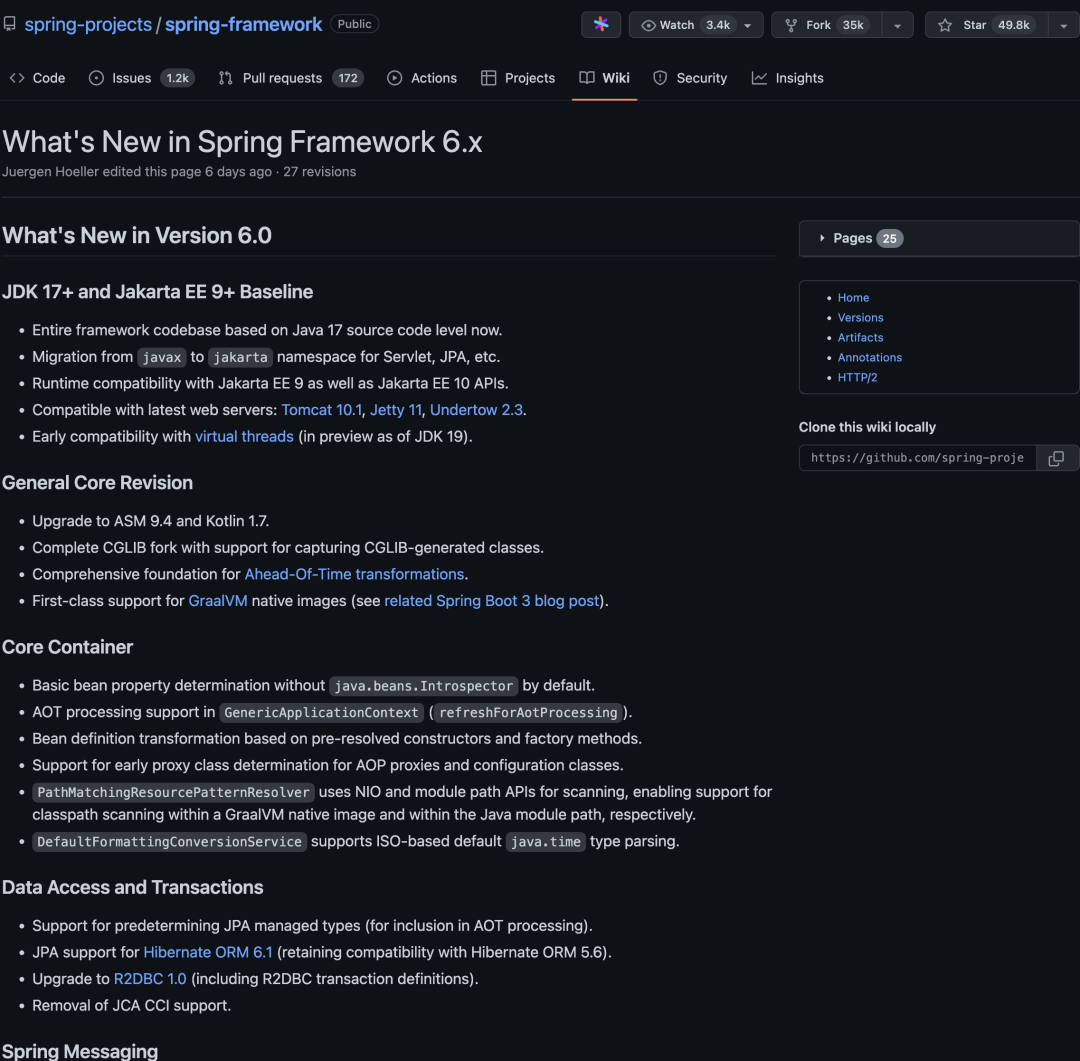Viewport: 1080px width, 1061px height.
Task: Click the "java.beans.Introspector" code text
Action: coord(424,686)
